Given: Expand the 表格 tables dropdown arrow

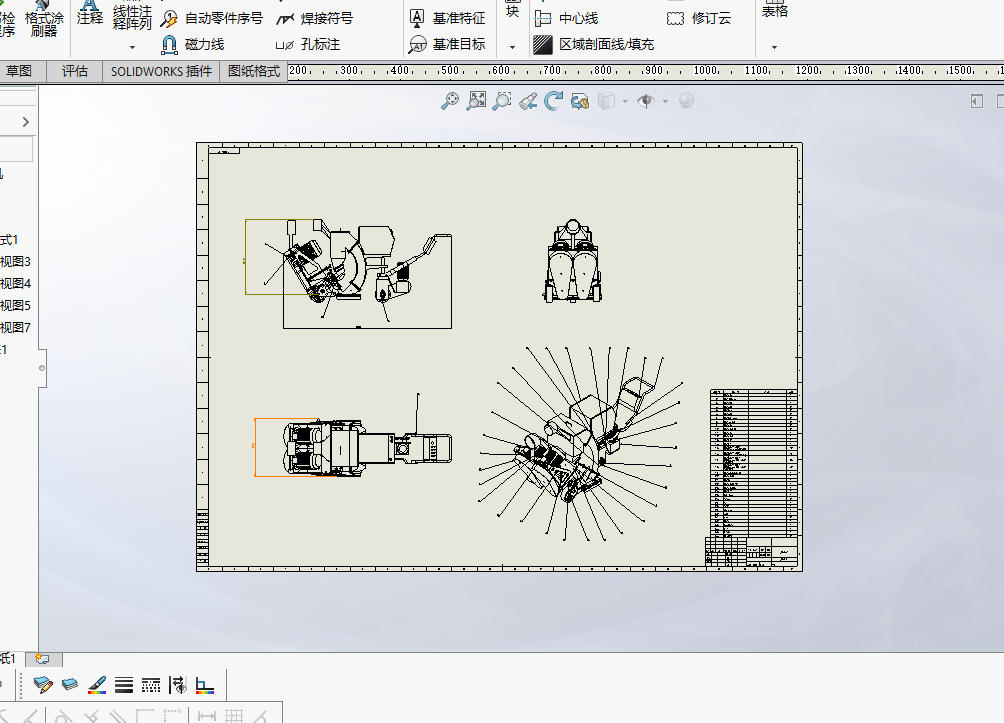Looking at the screenshot, I should (774, 47).
